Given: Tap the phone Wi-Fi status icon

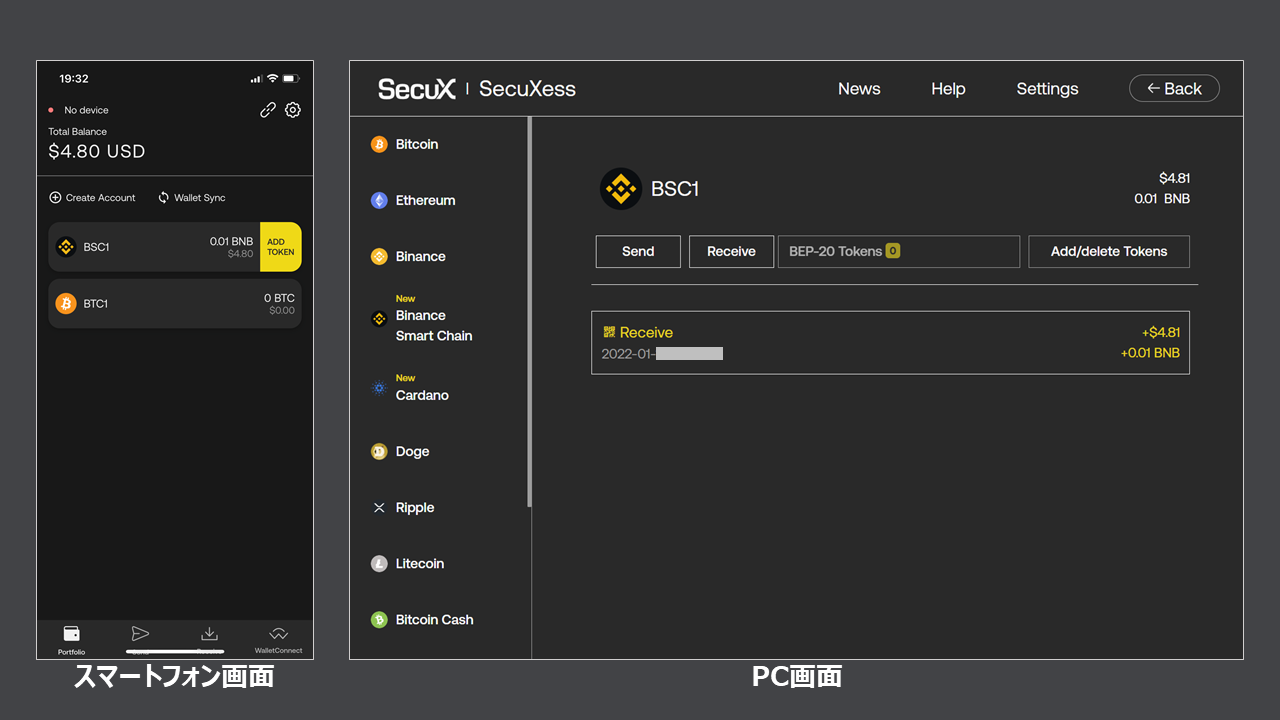Looking at the screenshot, I should tap(272, 78).
